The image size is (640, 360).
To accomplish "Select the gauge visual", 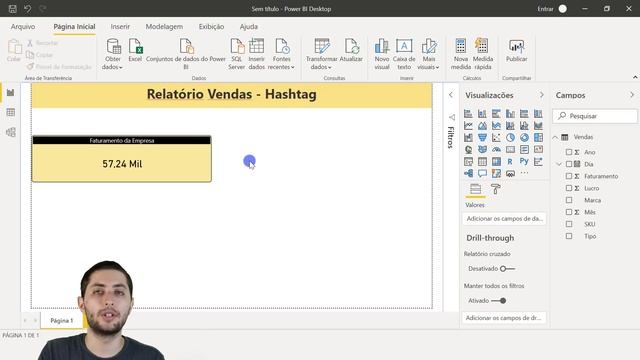I will pyautogui.click(x=496, y=150).
